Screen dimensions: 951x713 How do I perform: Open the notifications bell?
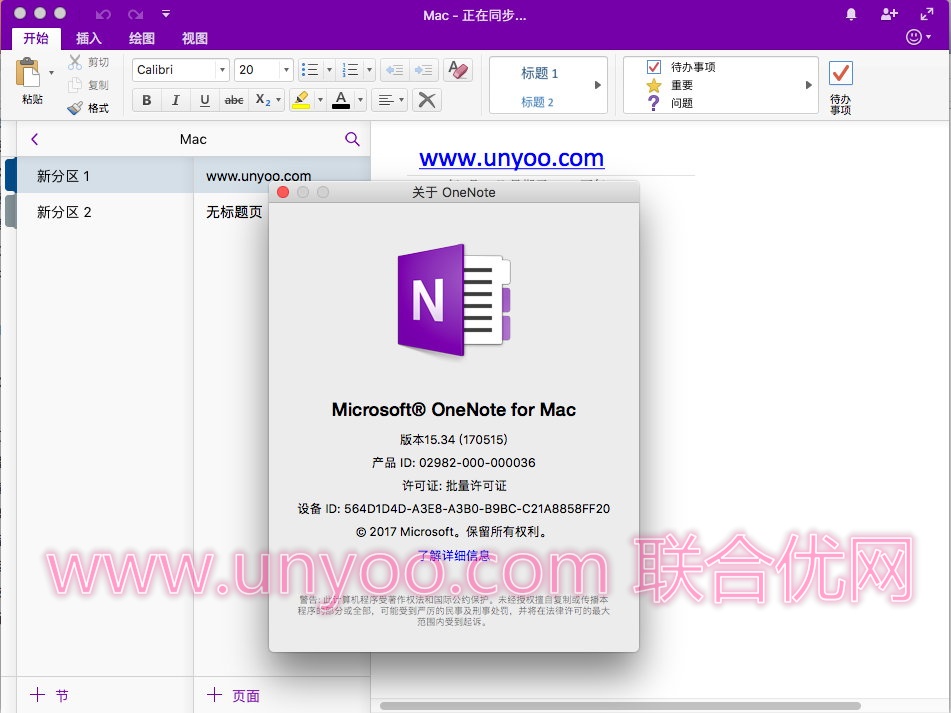tap(851, 15)
